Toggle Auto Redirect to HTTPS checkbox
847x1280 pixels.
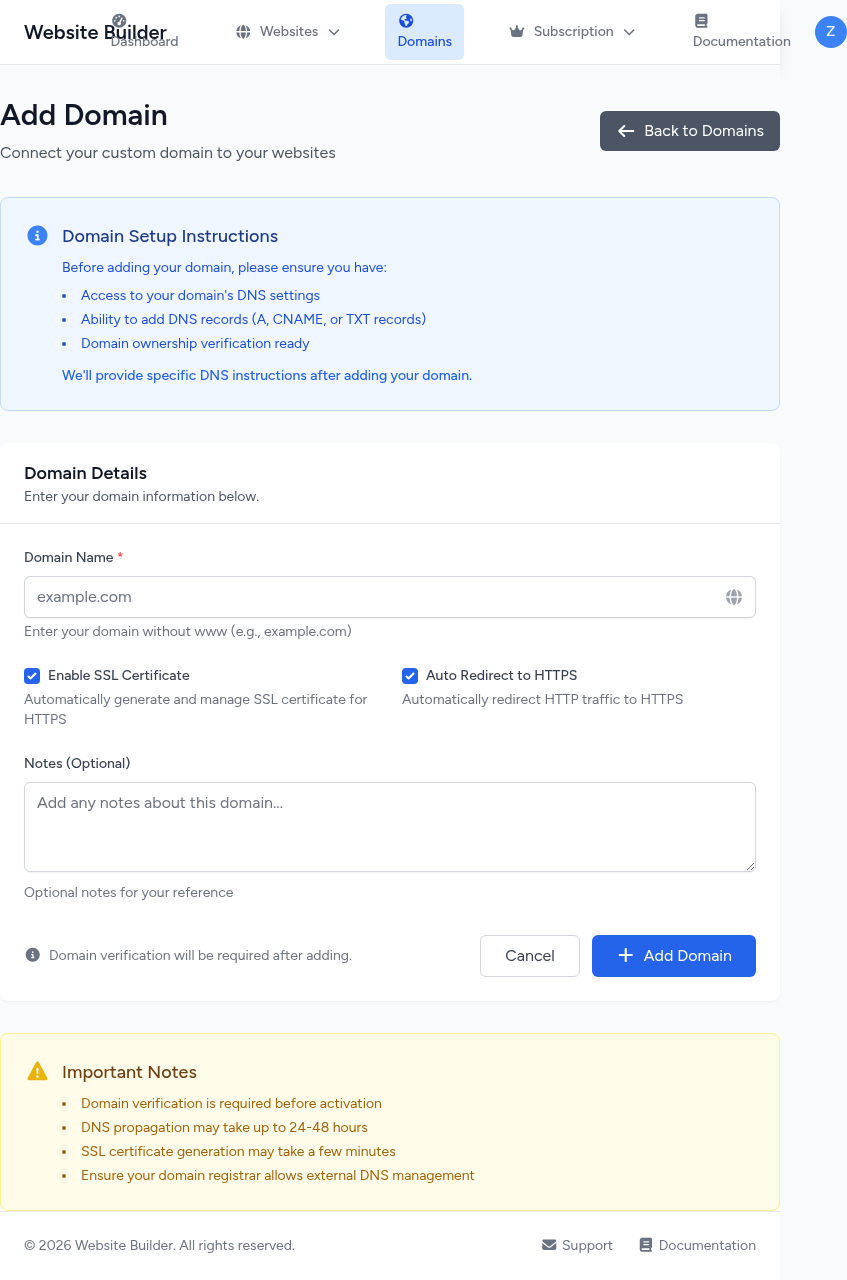point(410,676)
